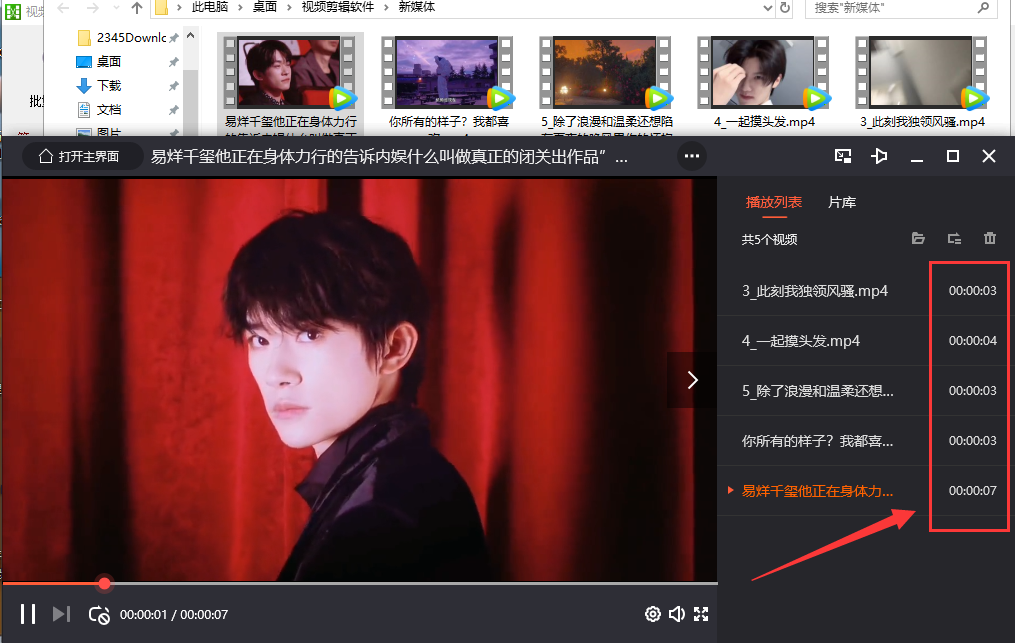Clear playlist with the trash icon
This screenshot has width=1015, height=643.
pyautogui.click(x=990, y=238)
